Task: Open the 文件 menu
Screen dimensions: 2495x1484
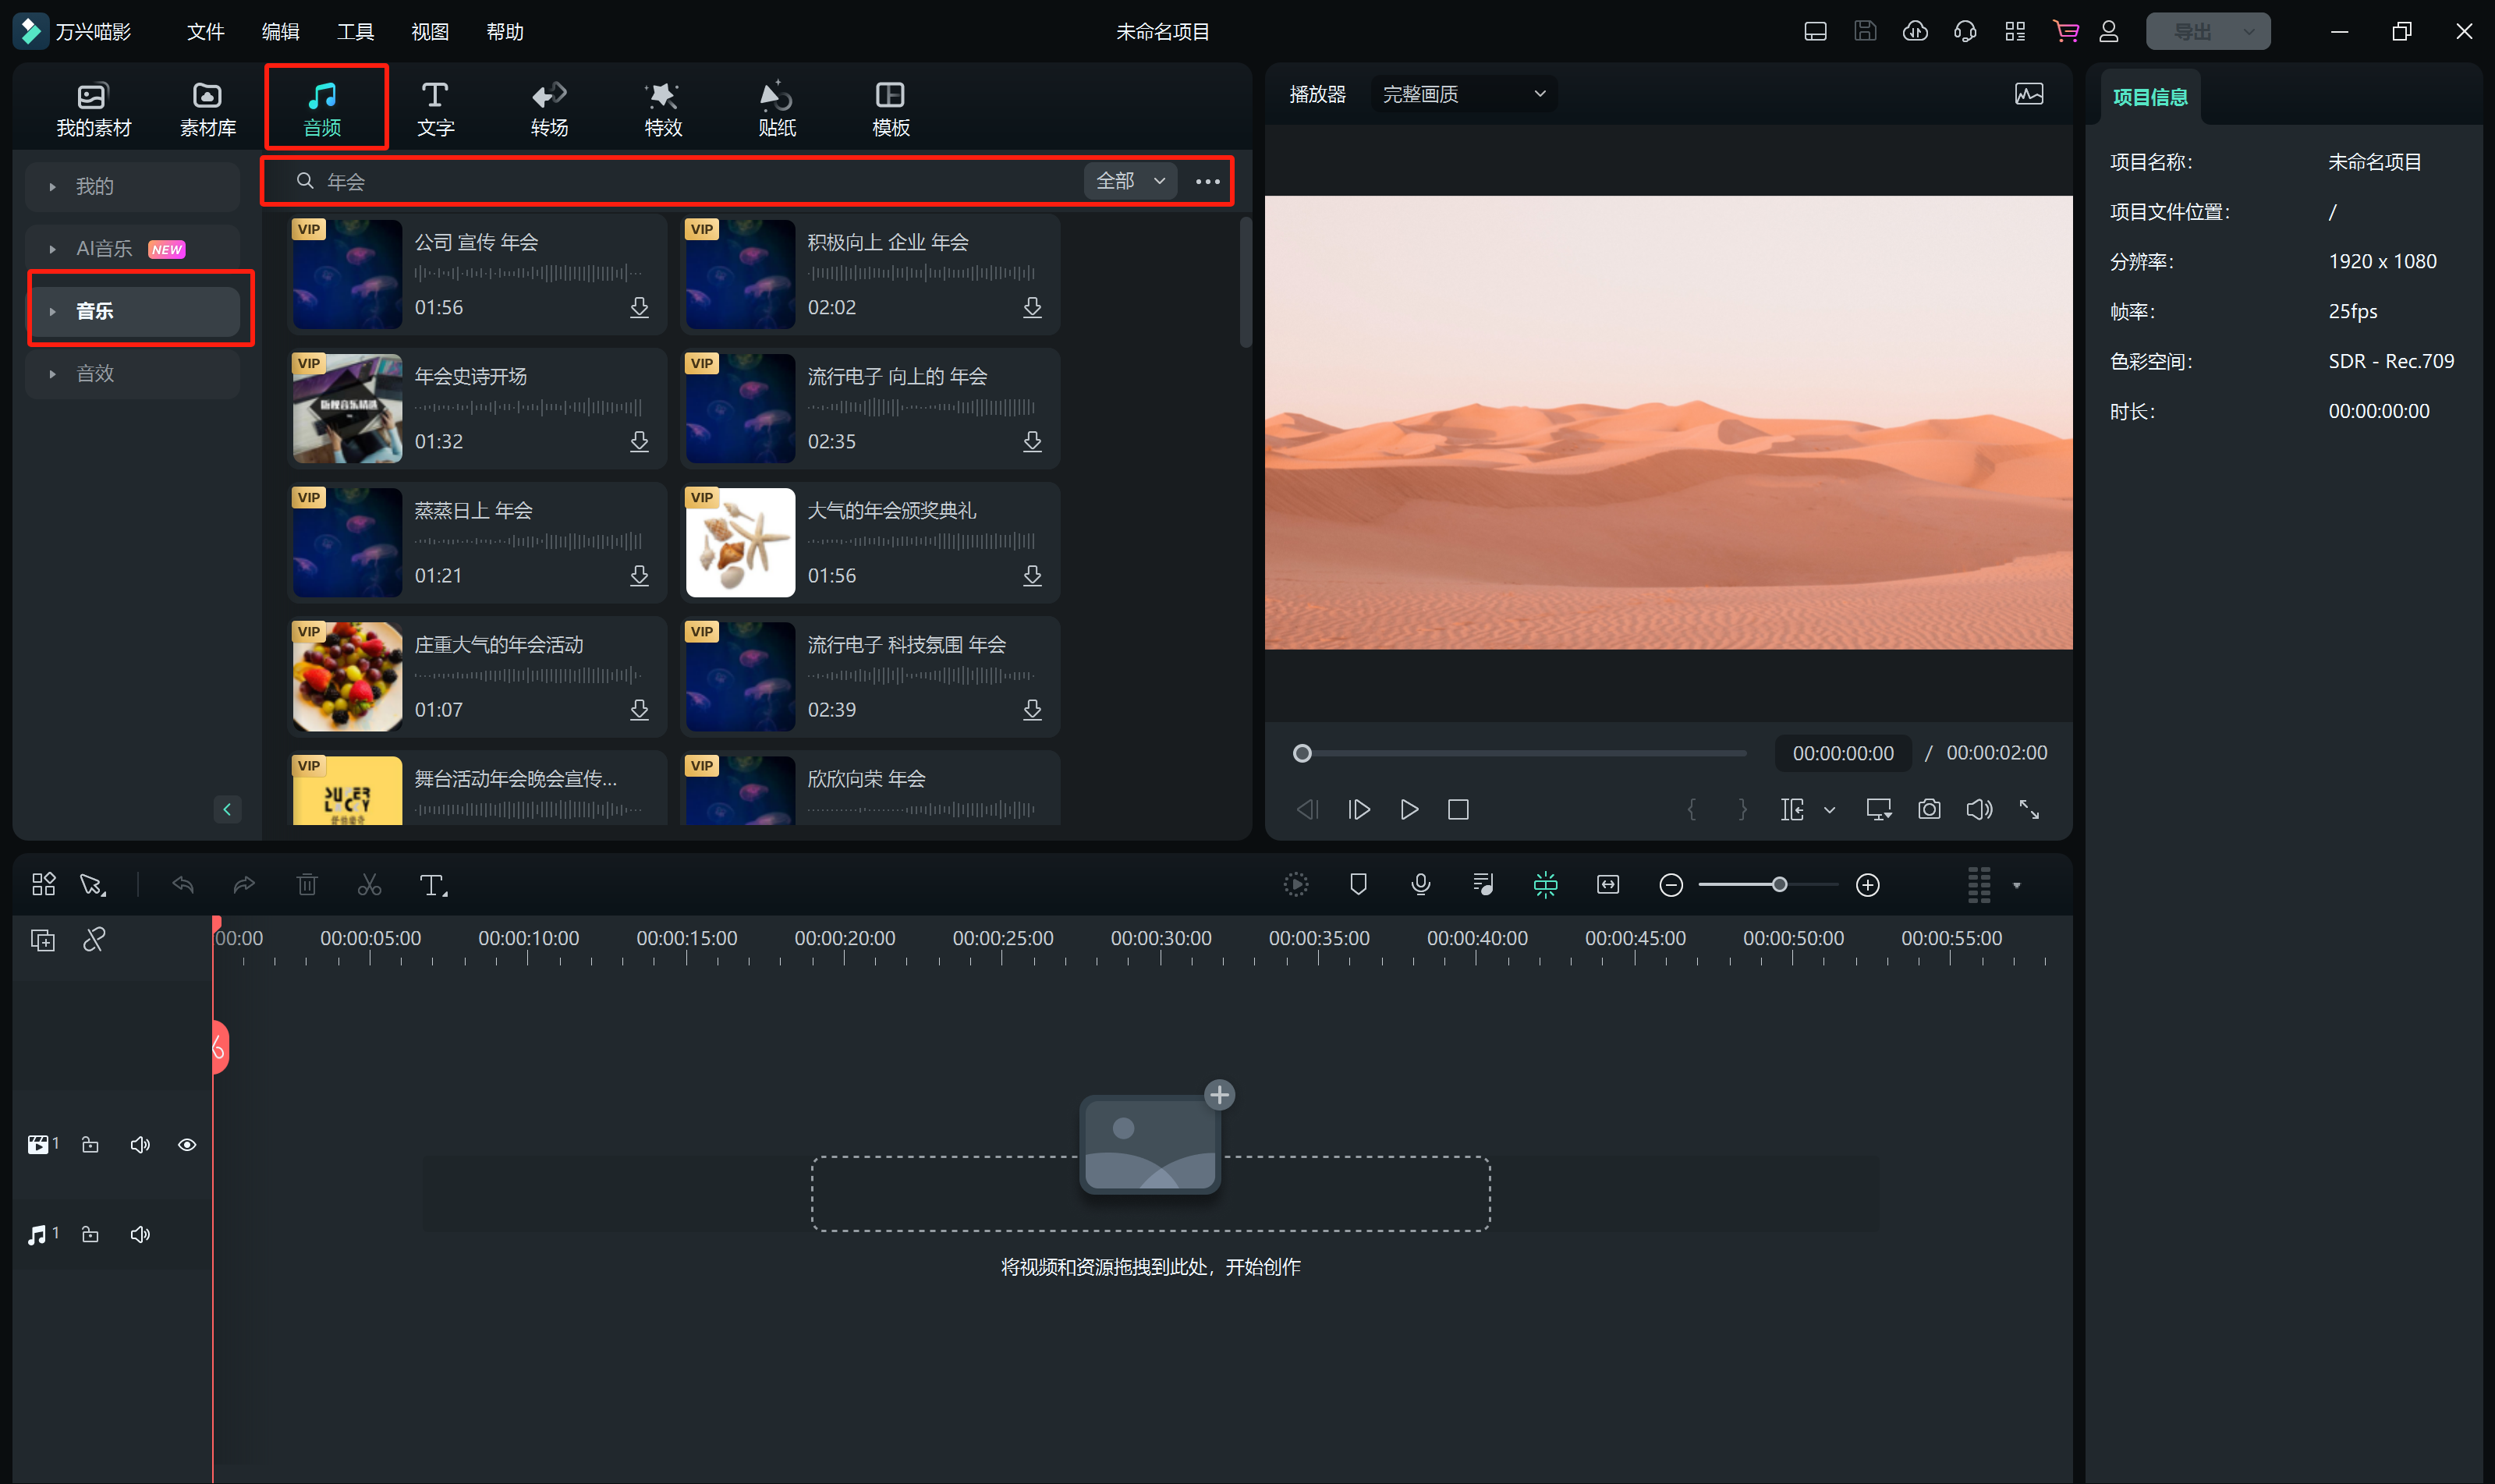Action: pos(205,32)
